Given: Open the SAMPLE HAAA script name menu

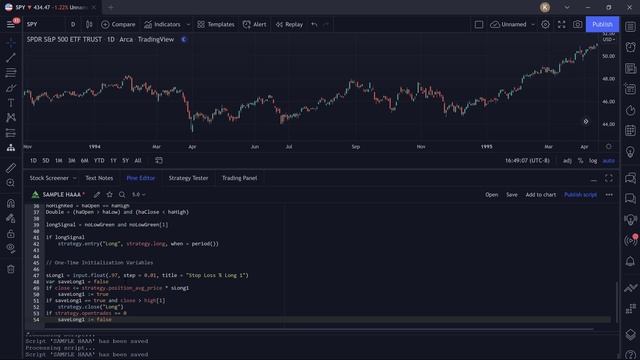Looking at the screenshot, I should [61, 195].
